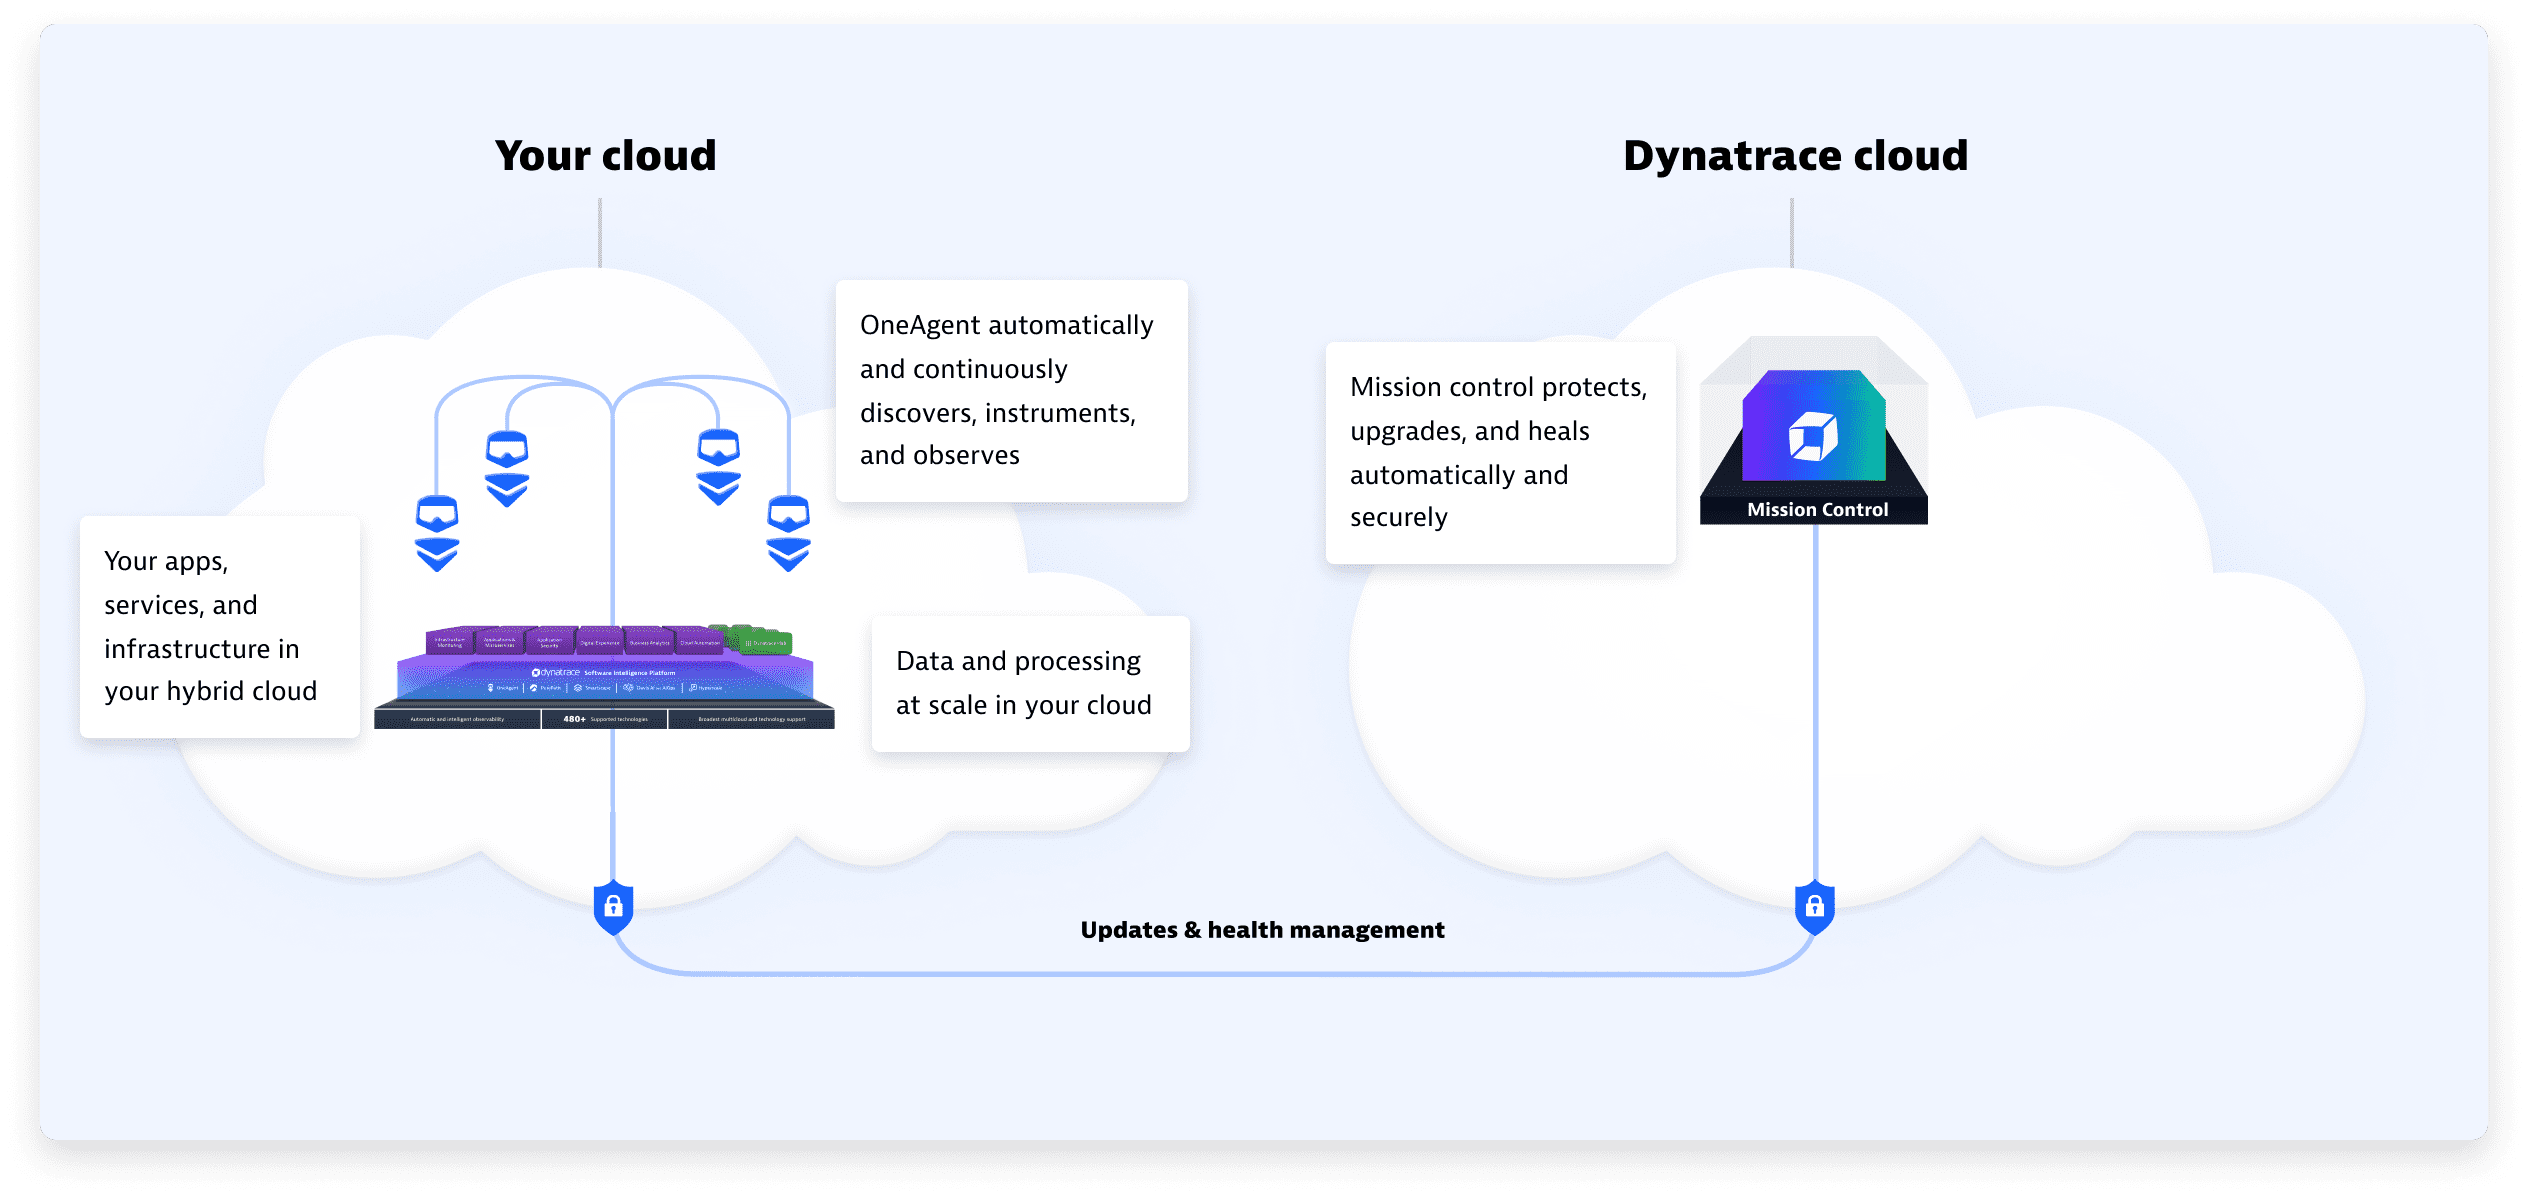Click the PurePath icon on platform

(x=534, y=688)
